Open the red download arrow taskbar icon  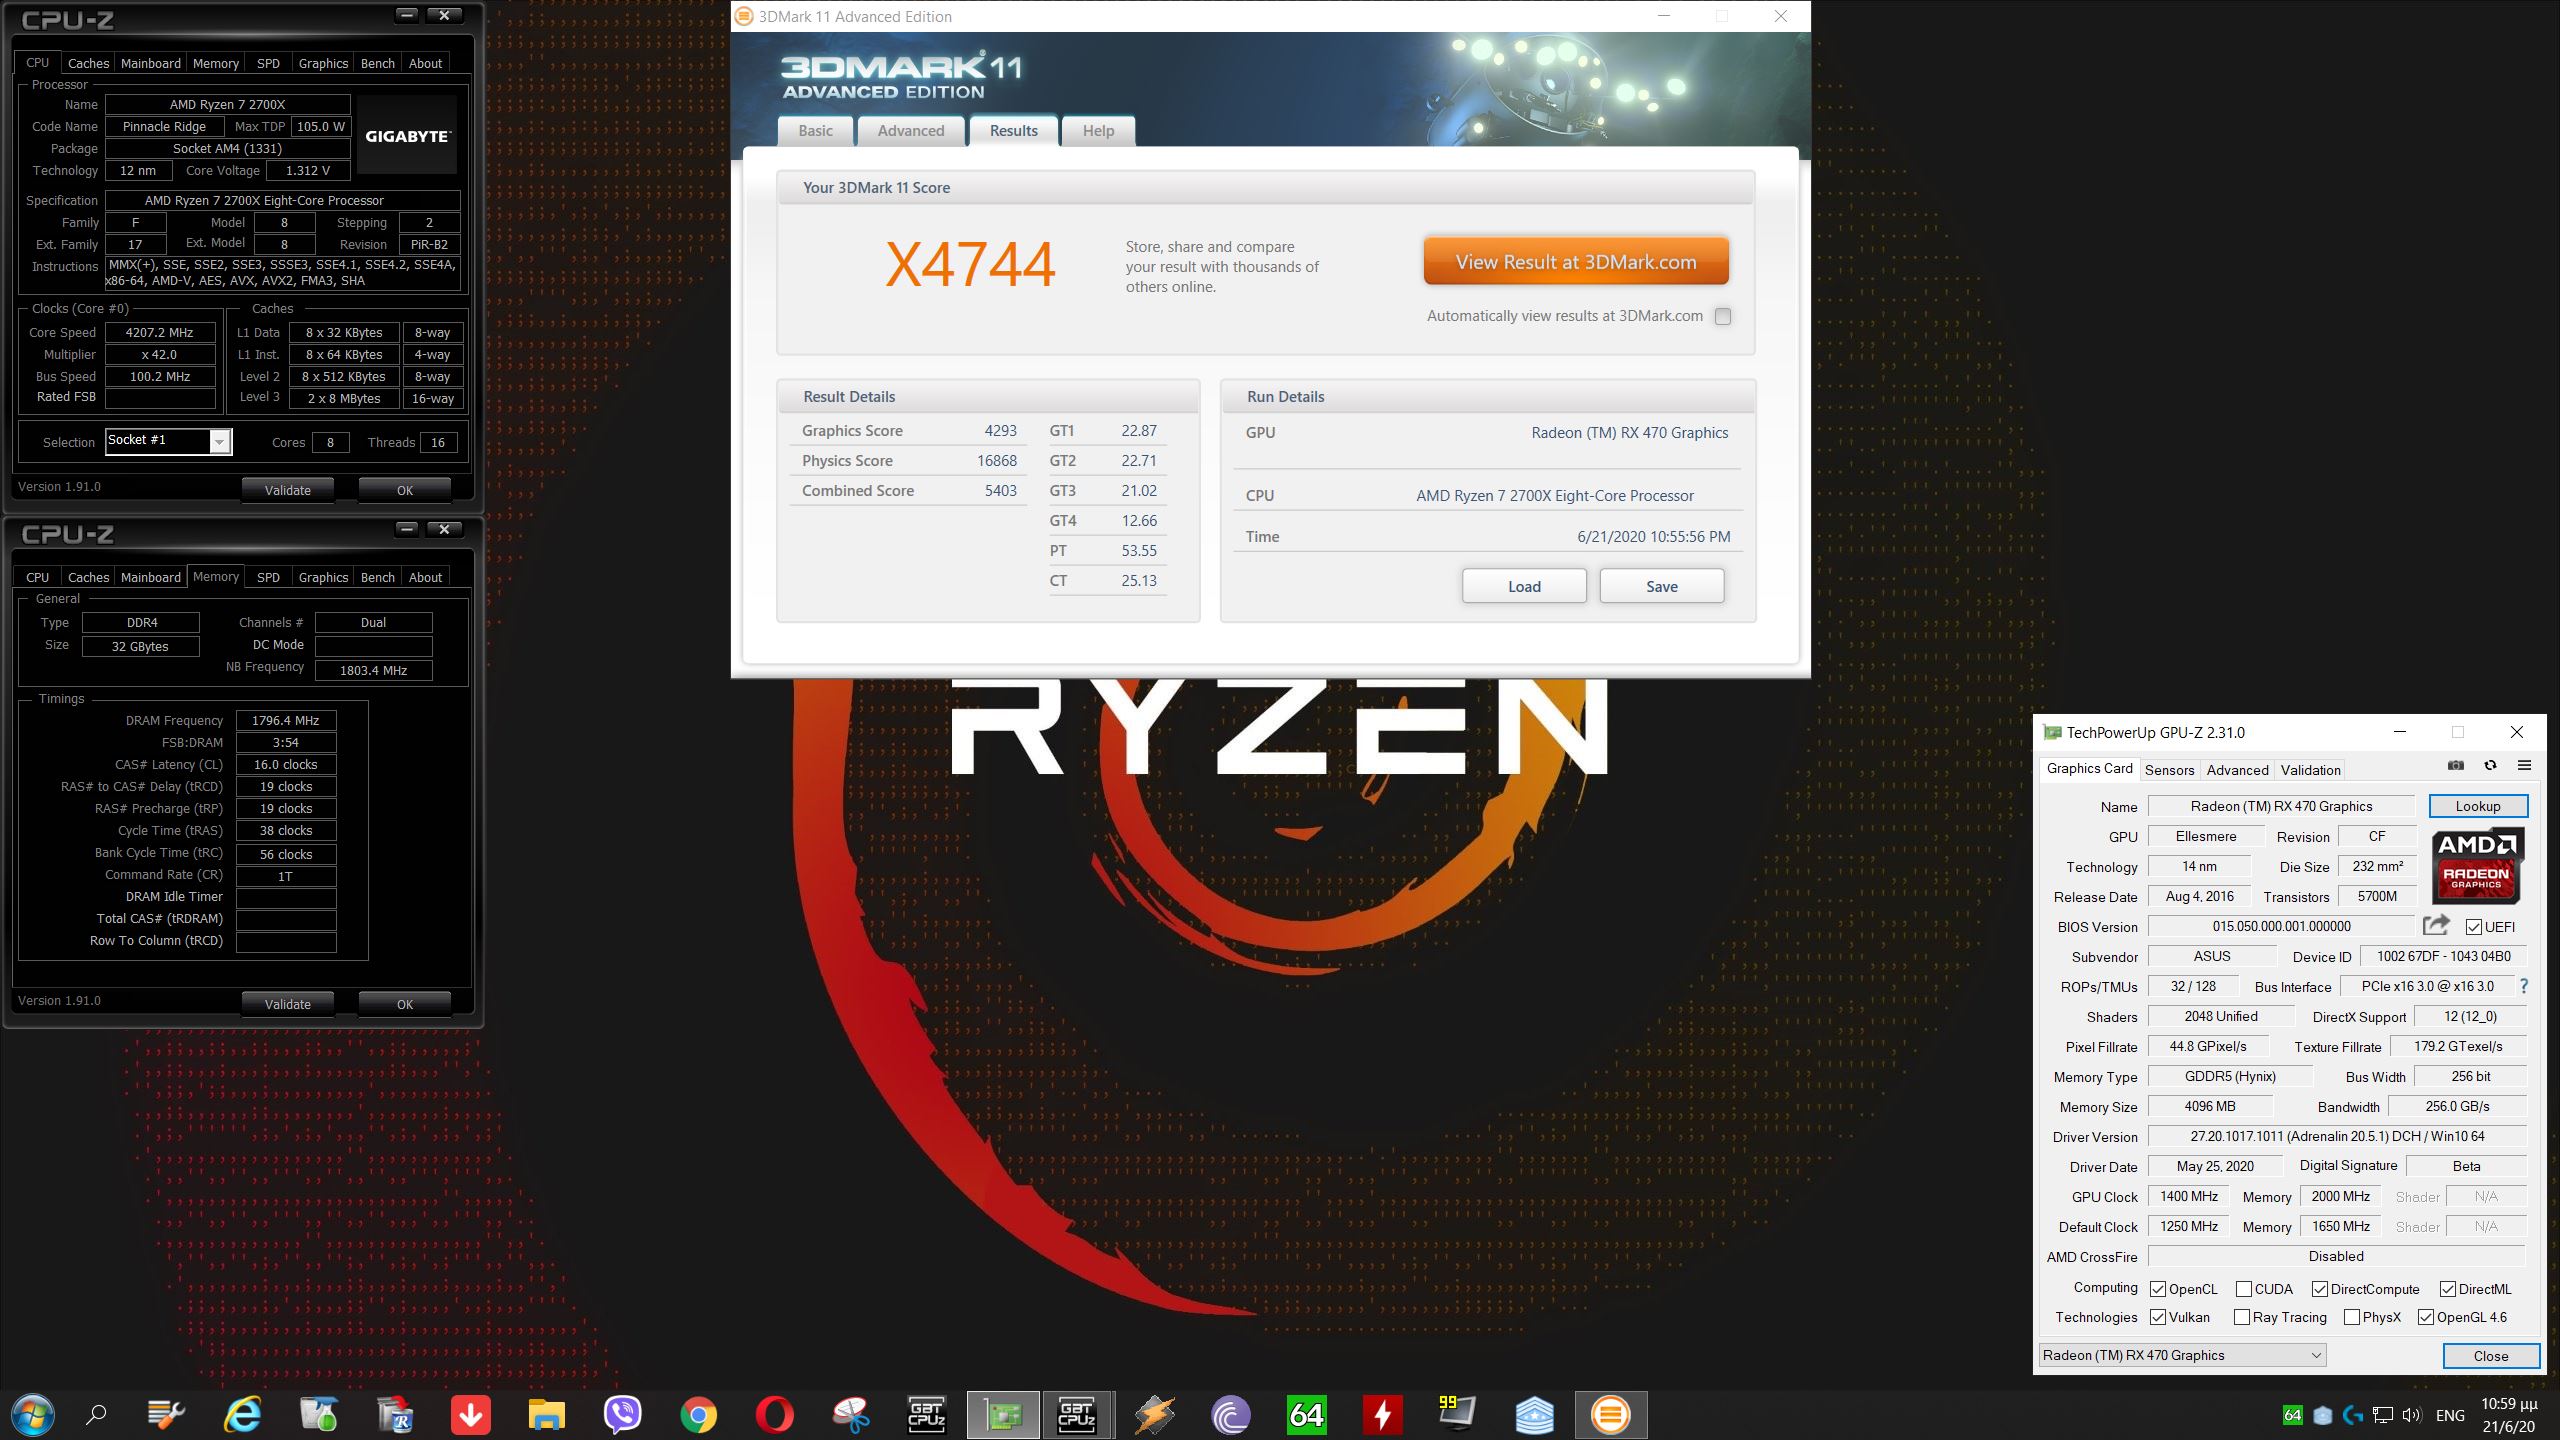[x=471, y=1414]
